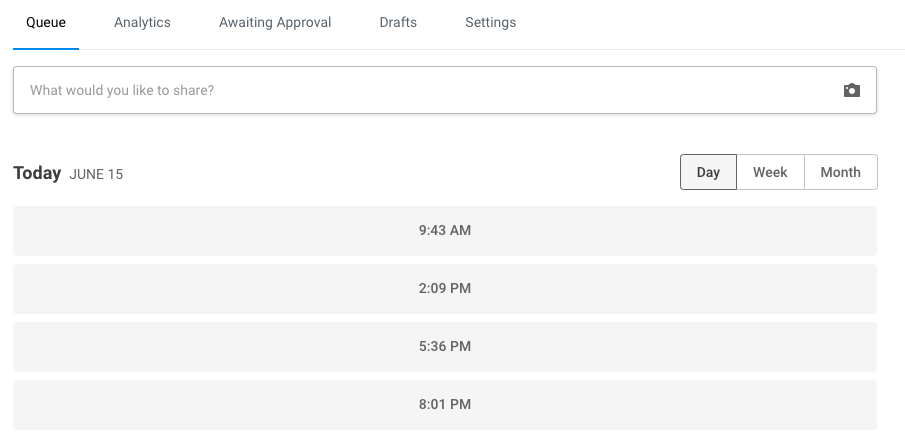The image size is (905, 439).
Task: Select the Queue tab
Action: point(46,22)
